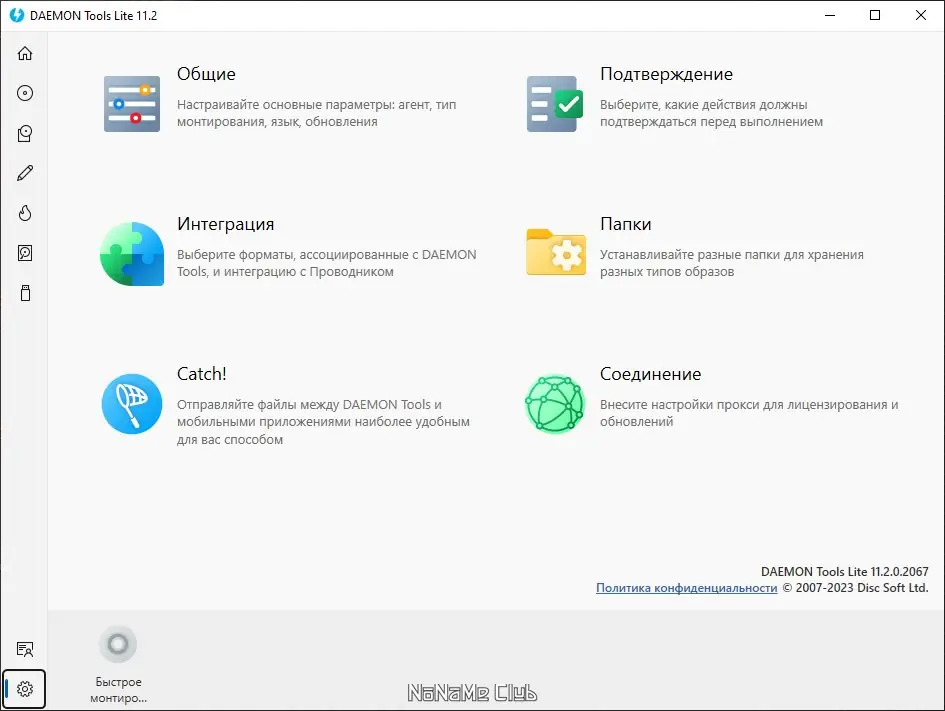Click the Общие sliders icon
The width and height of the screenshot is (945, 711).
click(x=132, y=104)
